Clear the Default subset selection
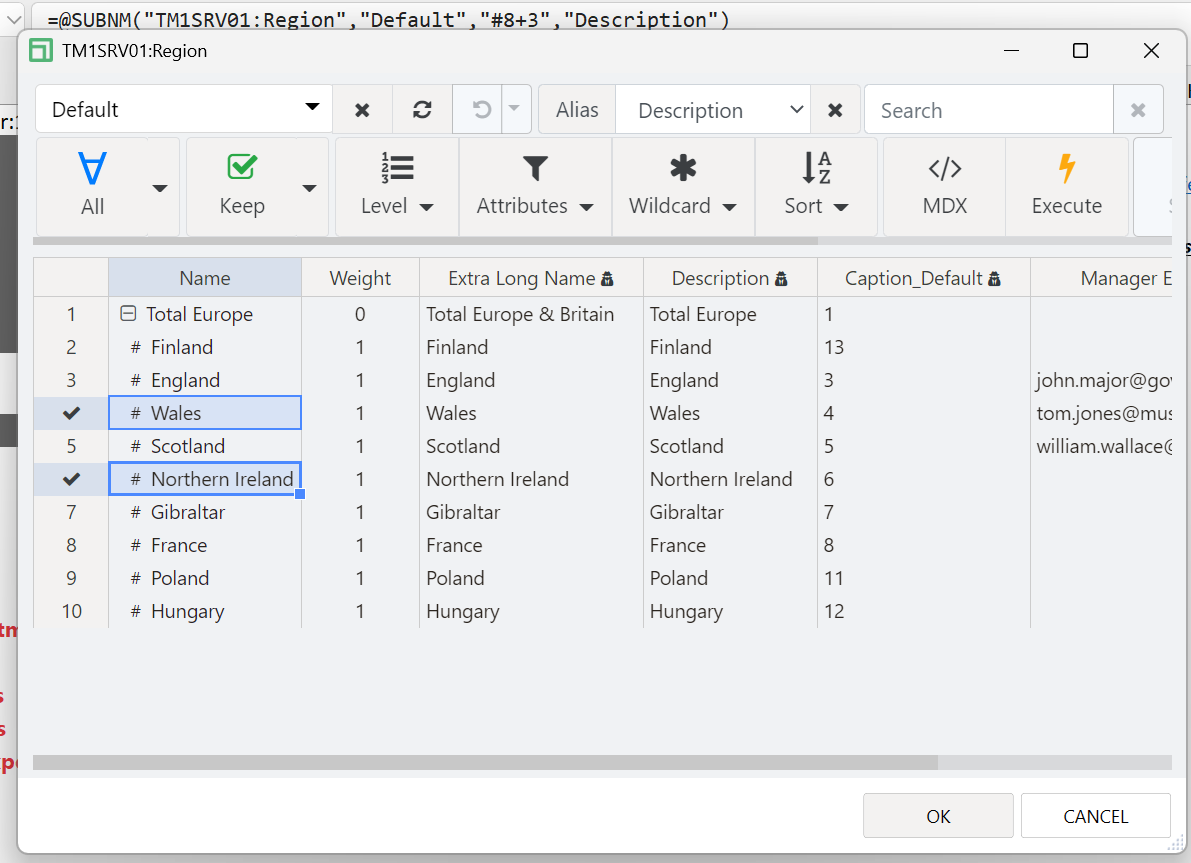This screenshot has width=1191, height=863. tap(362, 110)
